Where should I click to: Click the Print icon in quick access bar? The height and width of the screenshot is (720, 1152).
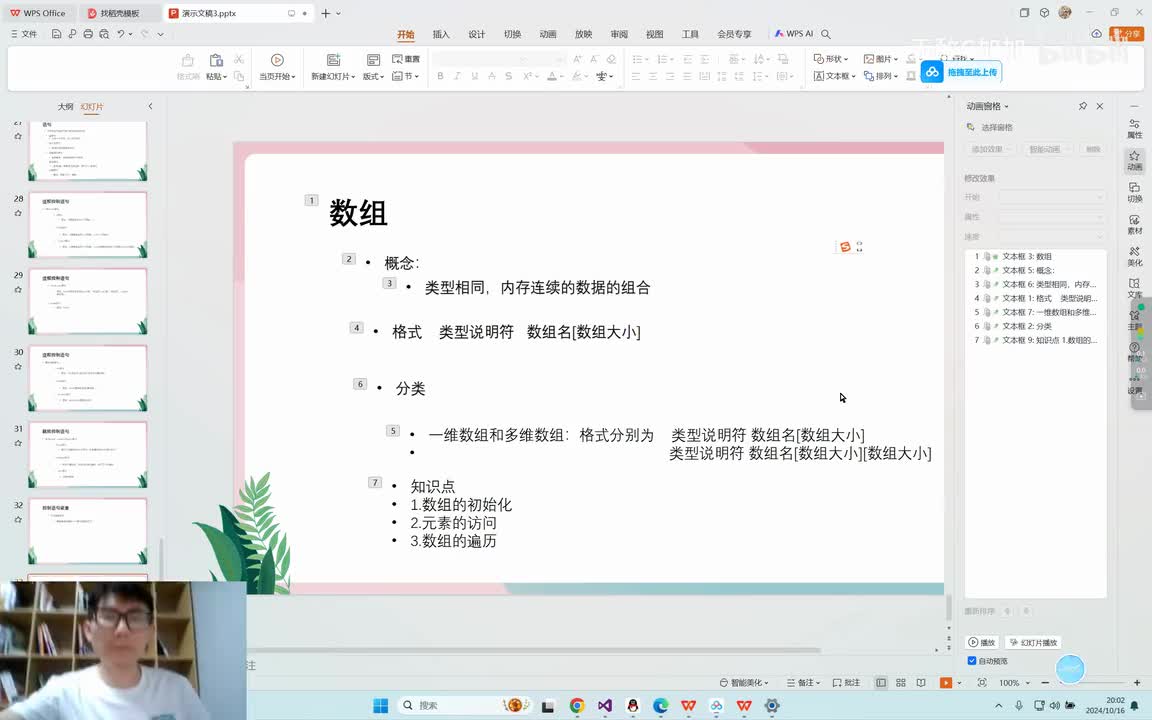(x=88, y=34)
